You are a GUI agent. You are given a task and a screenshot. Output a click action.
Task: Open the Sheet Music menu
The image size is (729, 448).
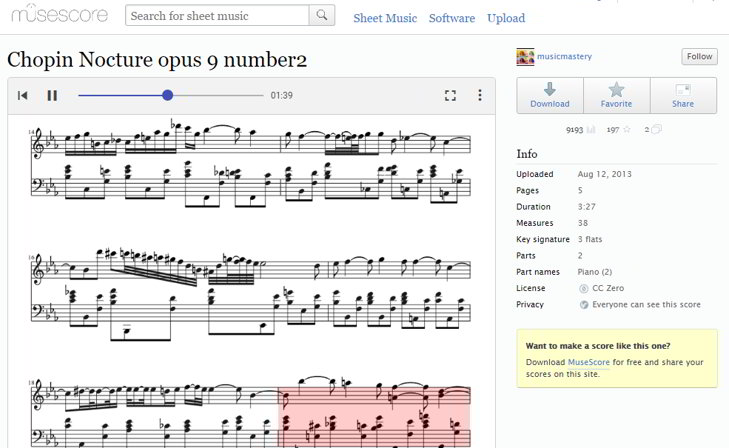385,18
